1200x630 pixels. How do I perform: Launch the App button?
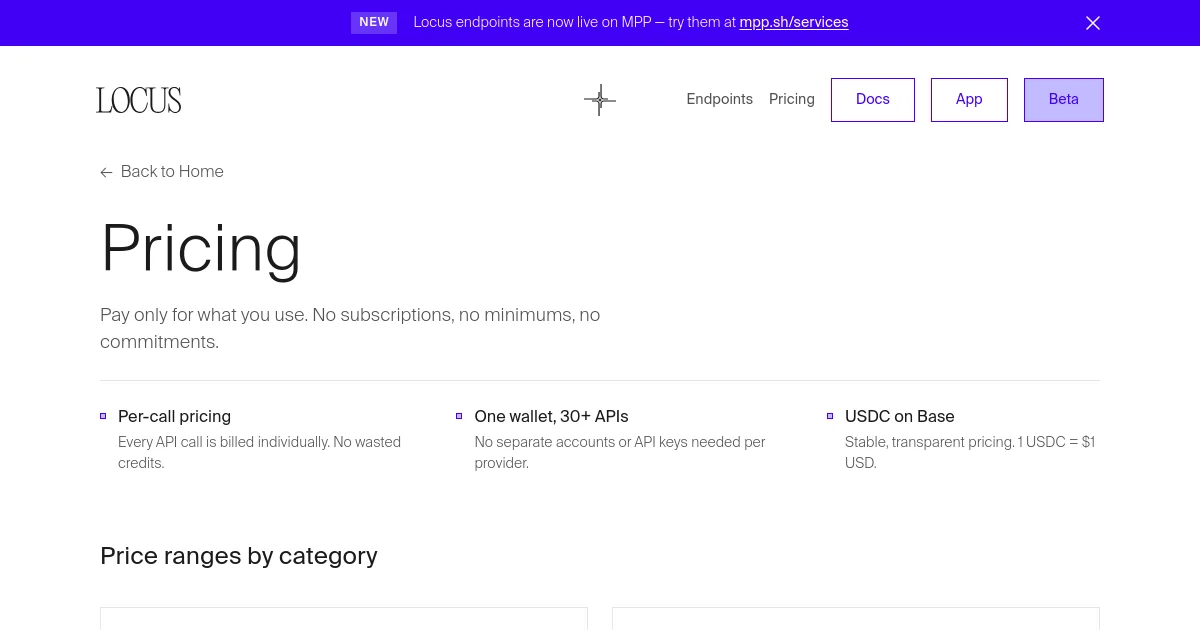969,100
